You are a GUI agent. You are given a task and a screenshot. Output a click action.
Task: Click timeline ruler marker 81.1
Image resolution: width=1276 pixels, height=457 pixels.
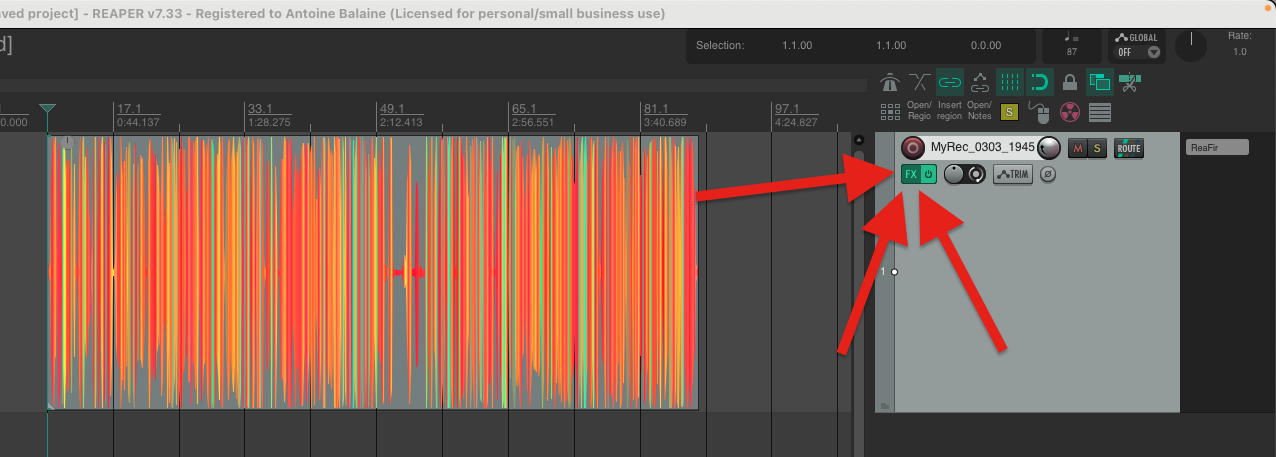tap(656, 108)
